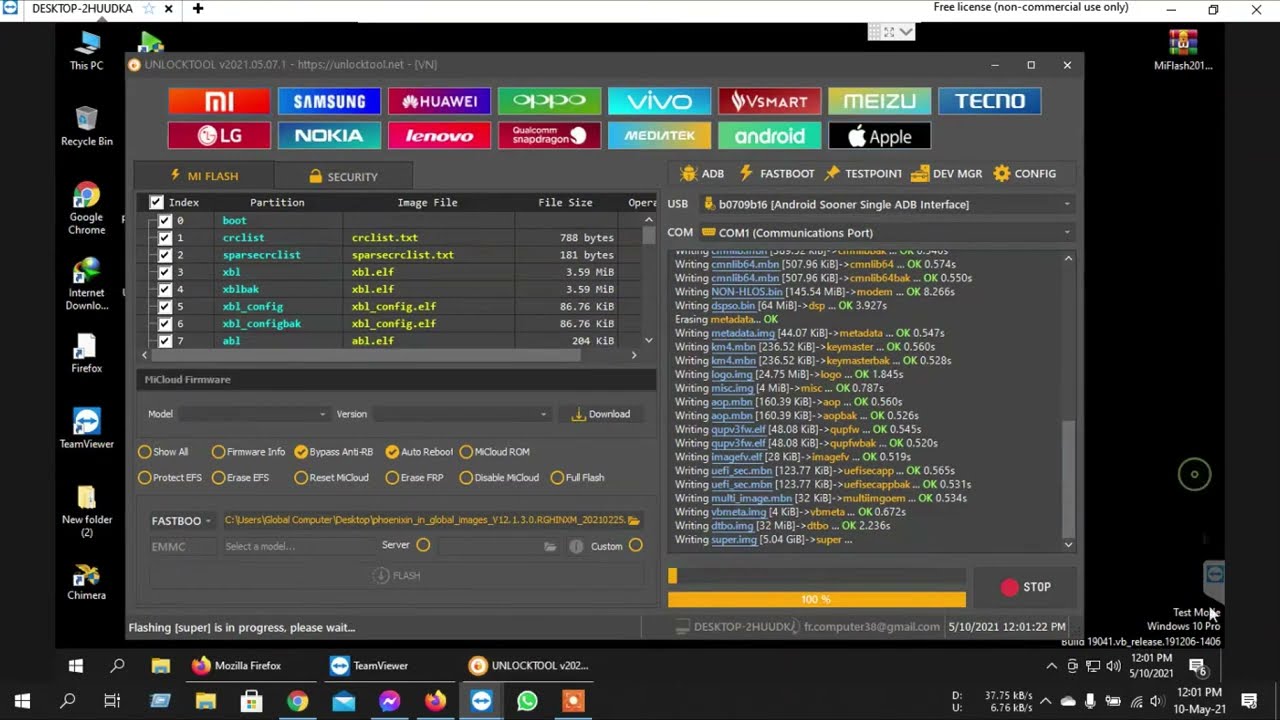
Task: Select the Apple tile
Action: [x=879, y=135]
